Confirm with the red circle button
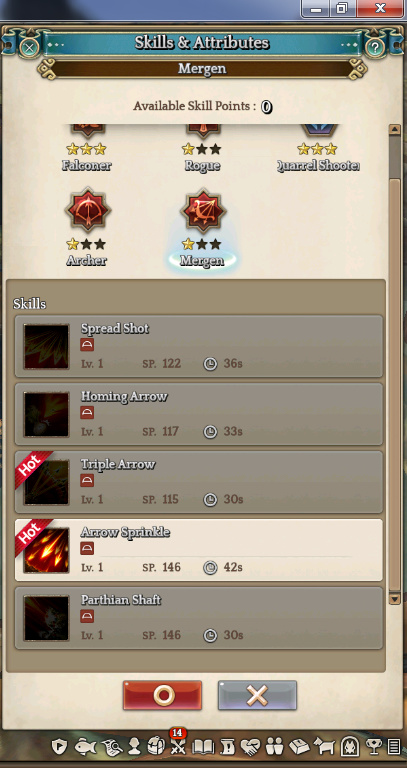The image size is (407, 768). click(162, 695)
